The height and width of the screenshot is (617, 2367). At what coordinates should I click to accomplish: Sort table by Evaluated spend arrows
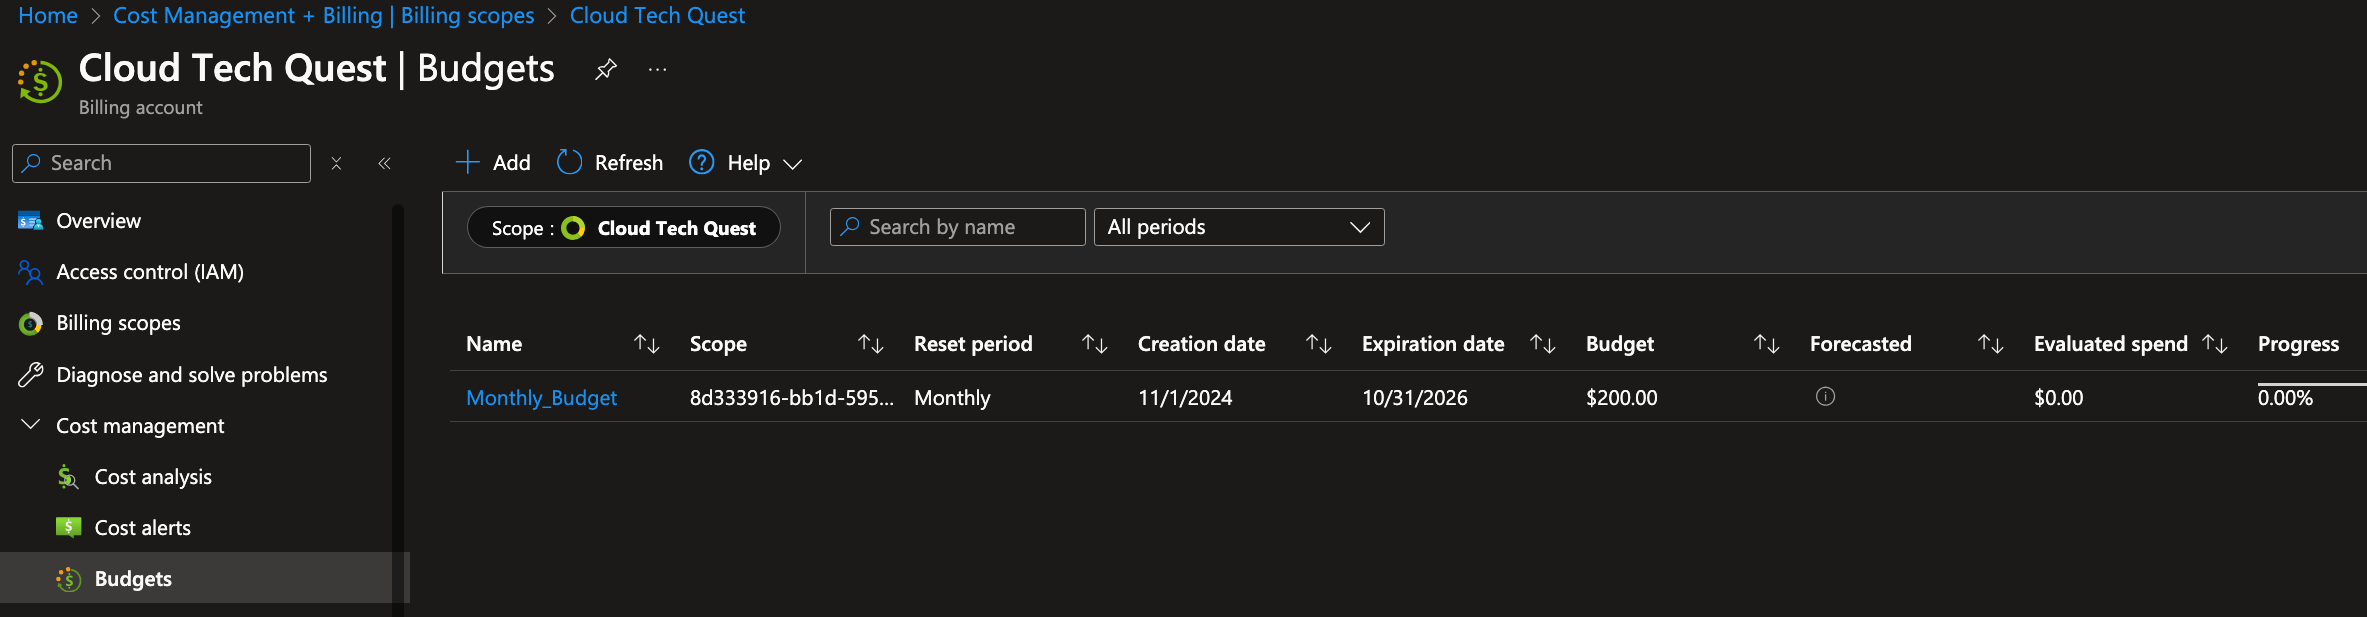click(2215, 344)
